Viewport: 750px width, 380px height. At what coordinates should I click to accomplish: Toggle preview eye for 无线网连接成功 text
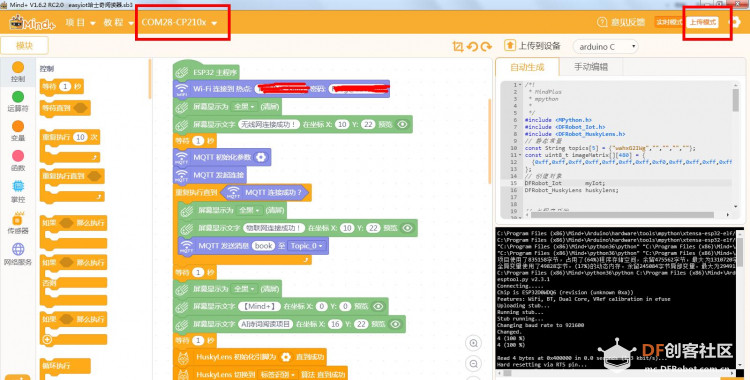tap(403, 124)
